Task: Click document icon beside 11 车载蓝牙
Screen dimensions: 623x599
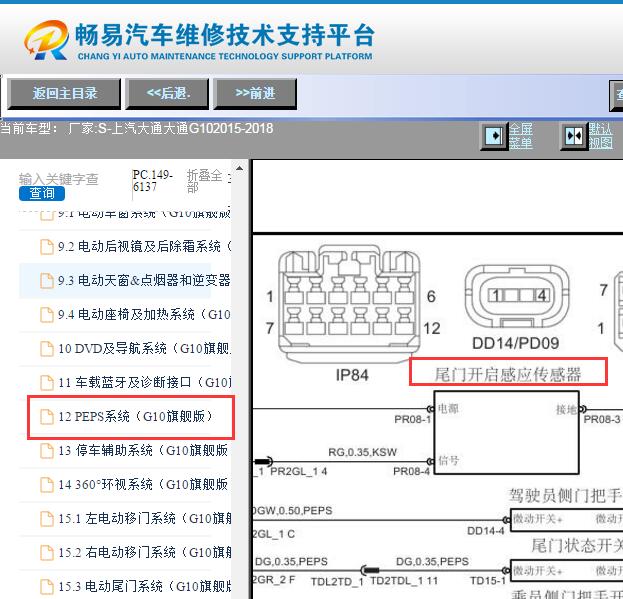Action: pyautogui.click(x=47, y=383)
